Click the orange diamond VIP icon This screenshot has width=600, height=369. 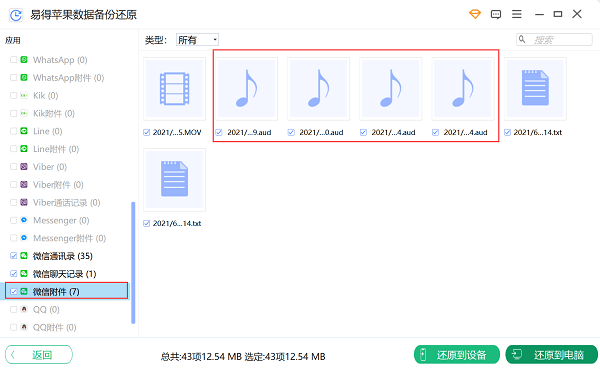tap(475, 15)
